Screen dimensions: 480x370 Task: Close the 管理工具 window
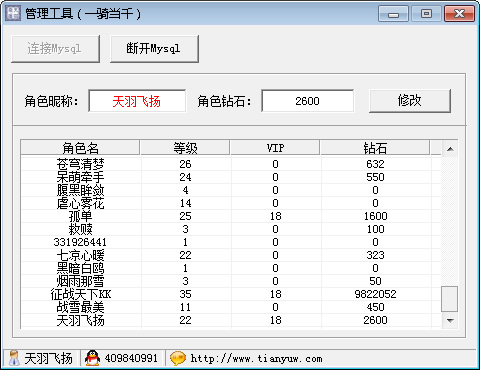[459, 14]
